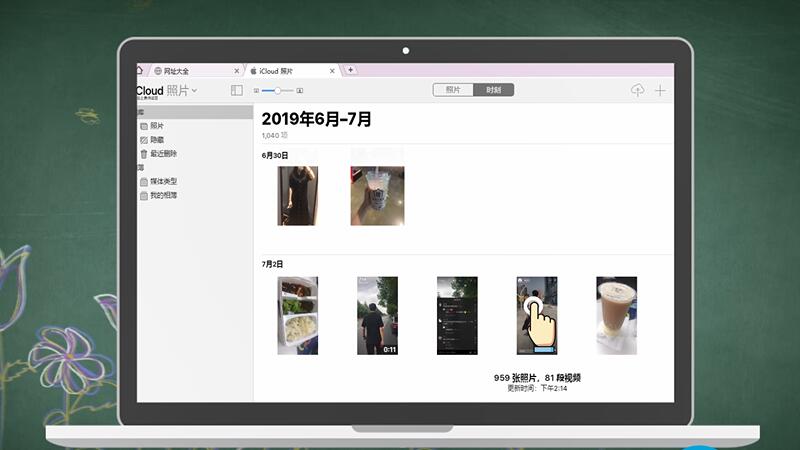Switch to the 网址大全 tab
The image size is (800, 450).
pos(194,71)
